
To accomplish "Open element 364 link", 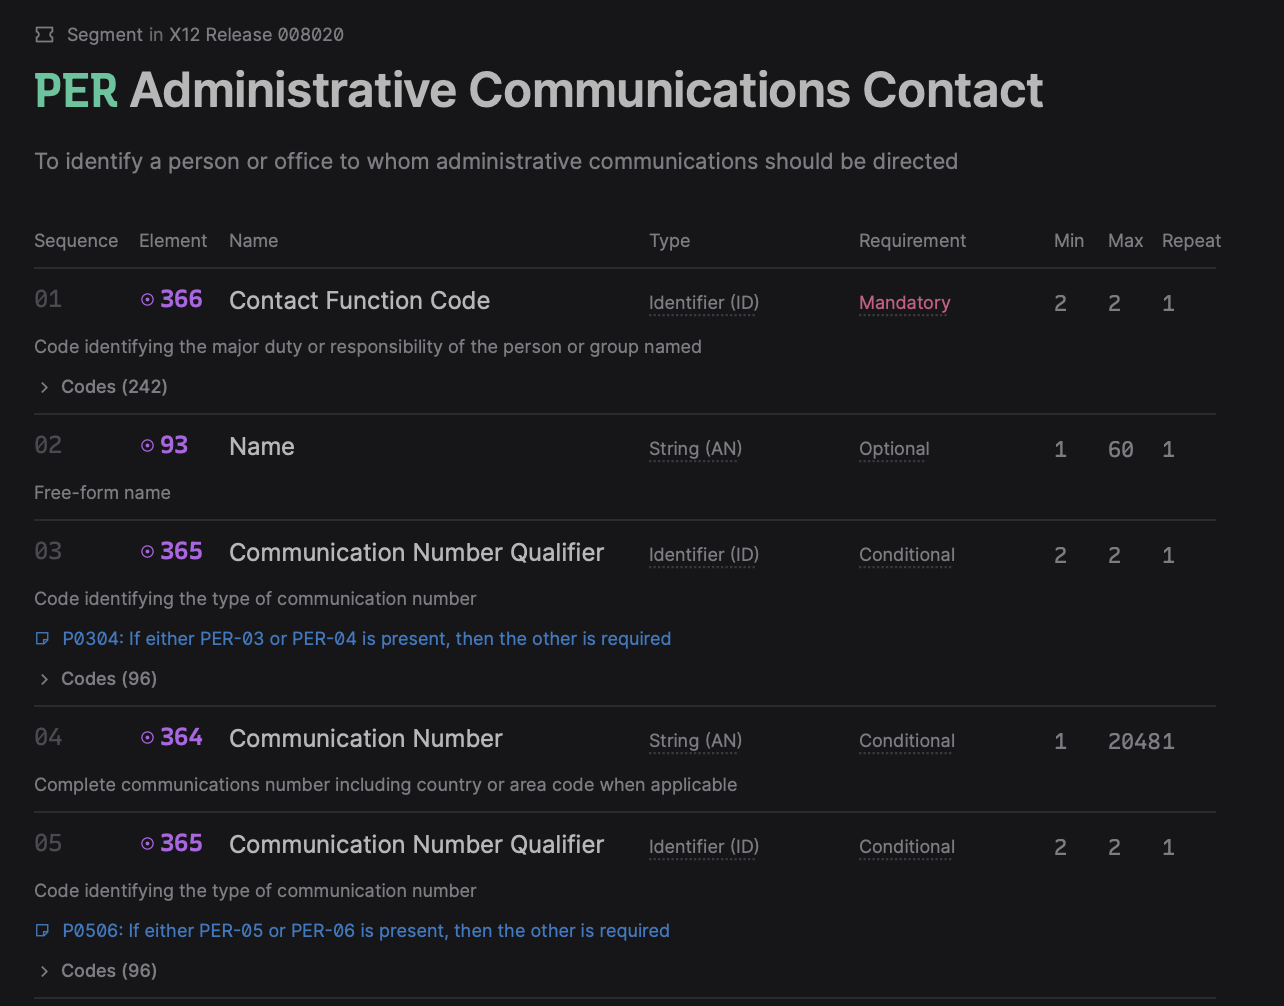I will [x=181, y=737].
